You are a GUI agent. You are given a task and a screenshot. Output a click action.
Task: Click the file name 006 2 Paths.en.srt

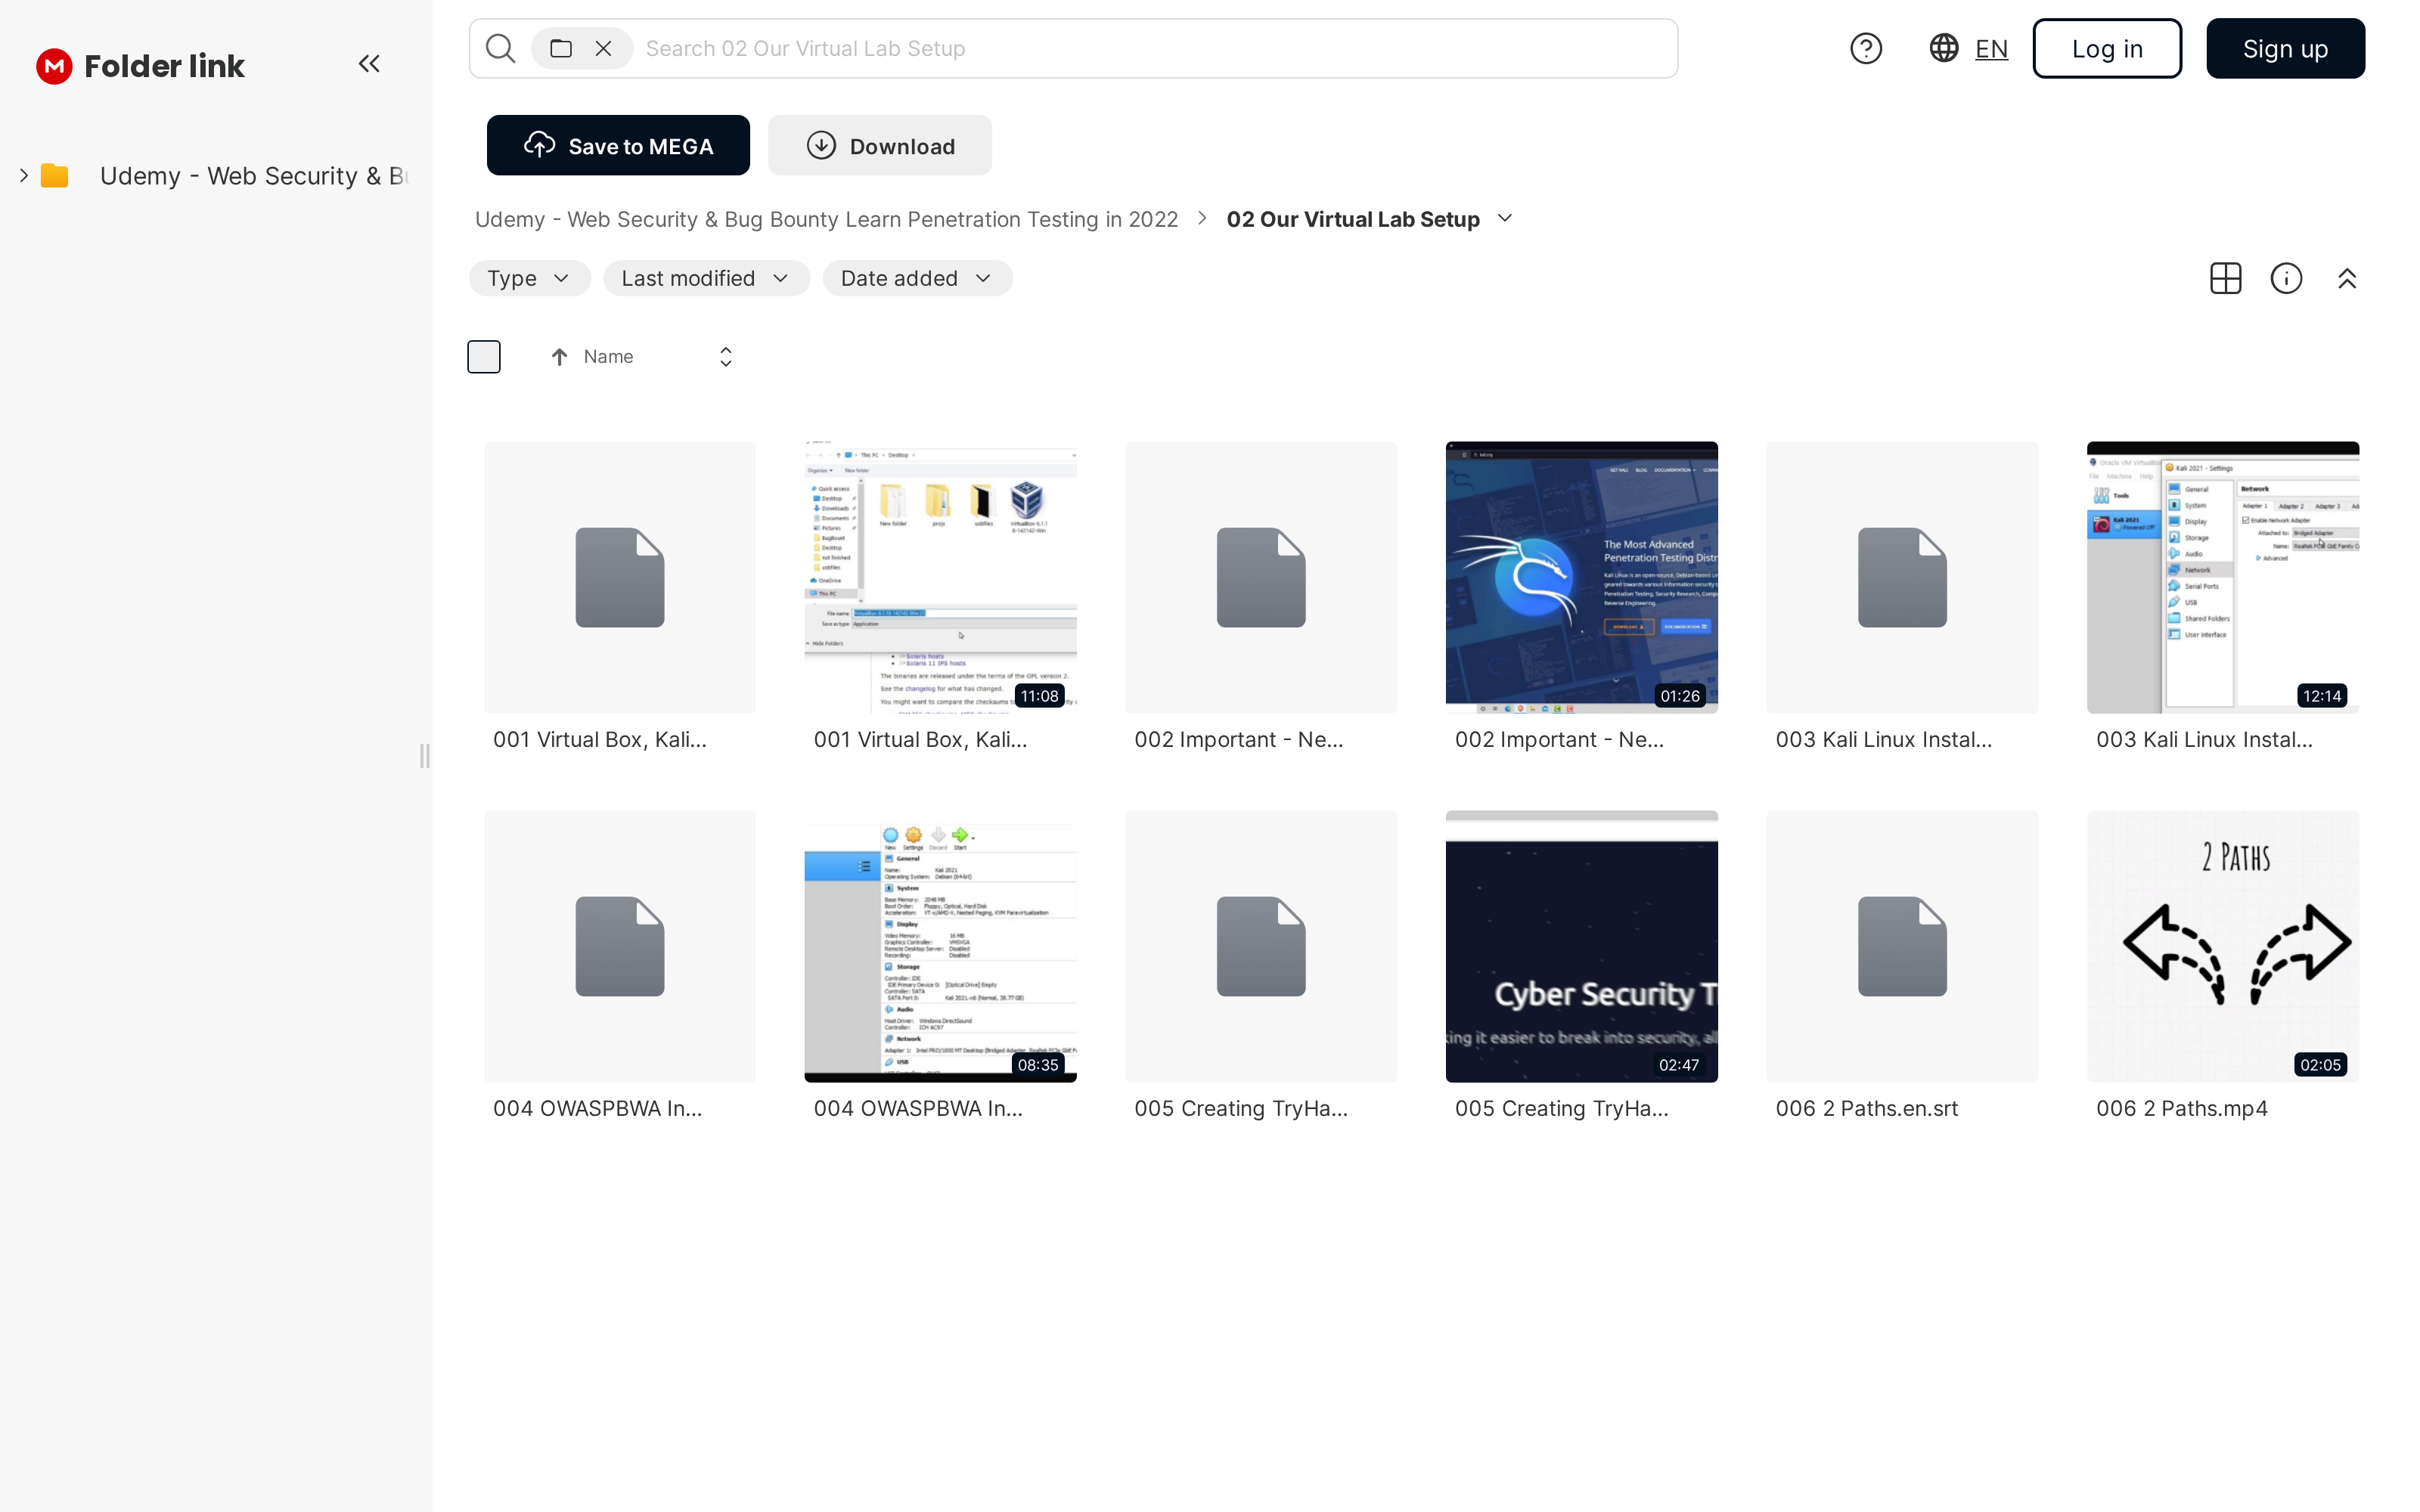pyautogui.click(x=1866, y=1108)
